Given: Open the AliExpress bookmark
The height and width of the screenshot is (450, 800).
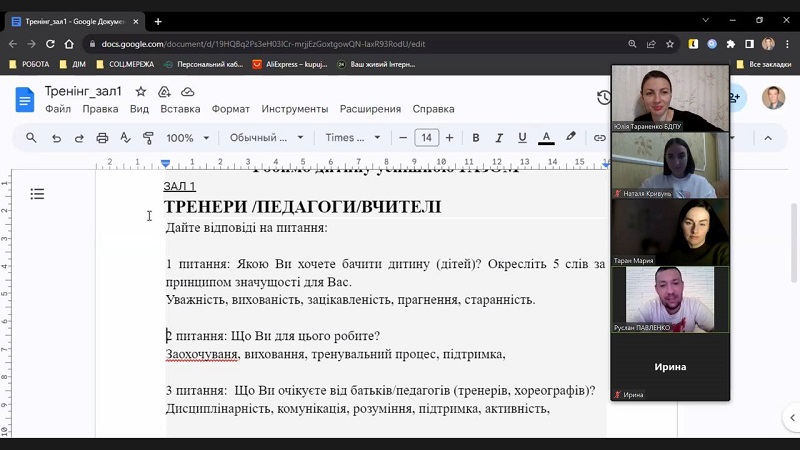Looking at the screenshot, I should pyautogui.click(x=290, y=64).
